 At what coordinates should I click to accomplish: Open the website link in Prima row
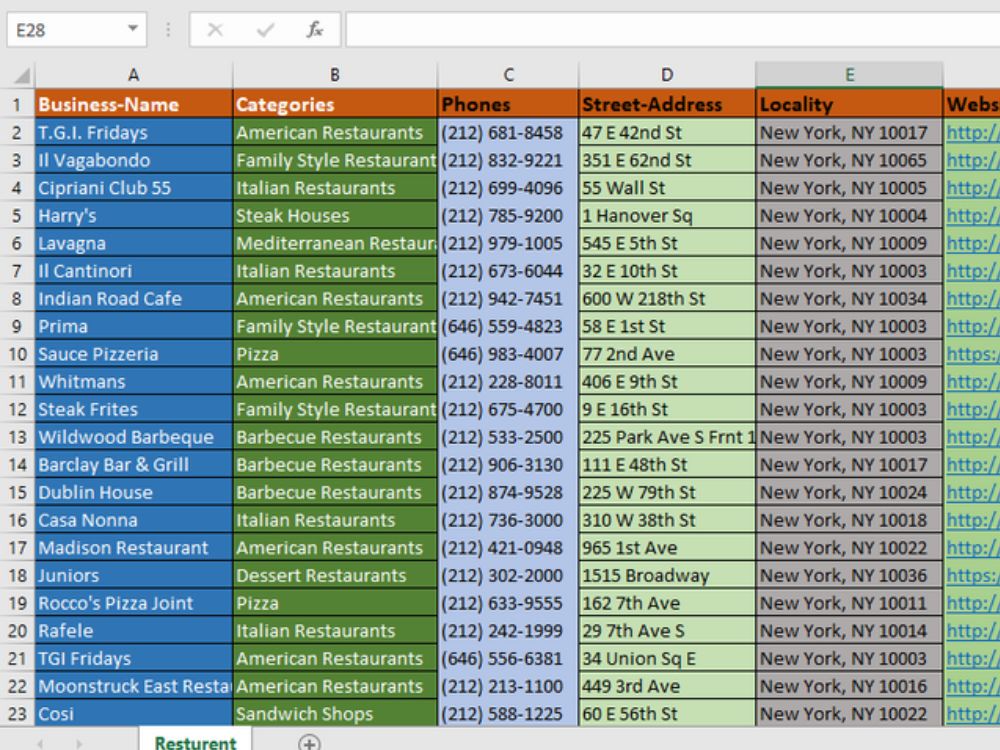point(972,327)
